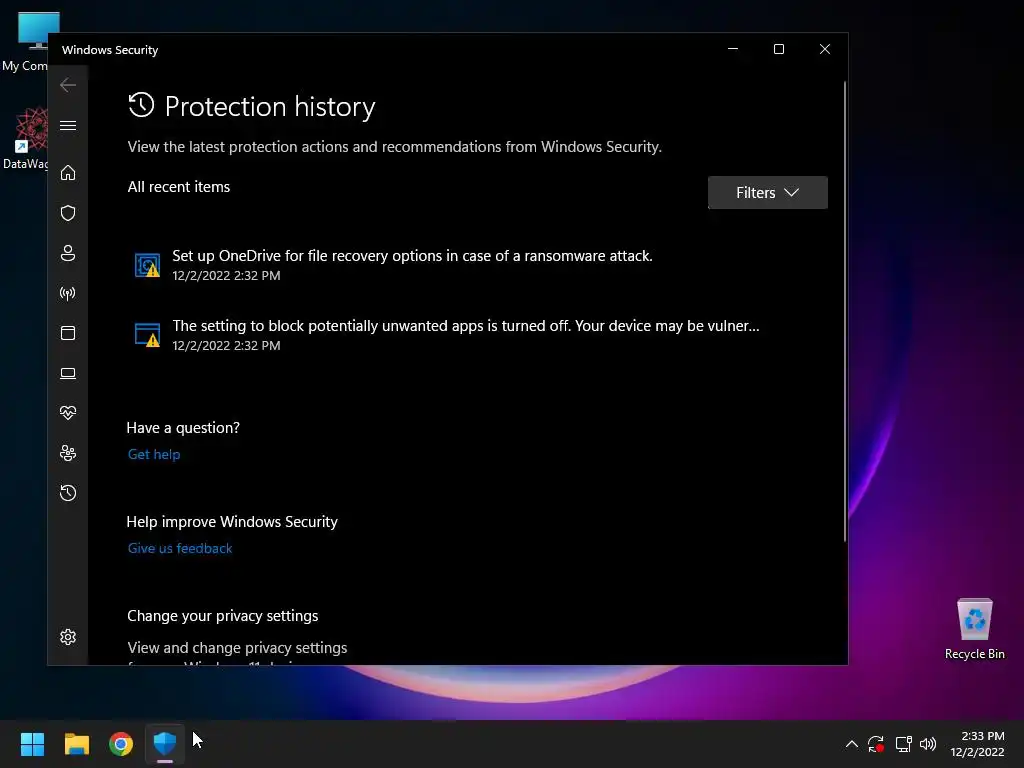Open the Home section icon in sidebar
Image resolution: width=1024 pixels, height=768 pixels.
pyautogui.click(x=68, y=172)
